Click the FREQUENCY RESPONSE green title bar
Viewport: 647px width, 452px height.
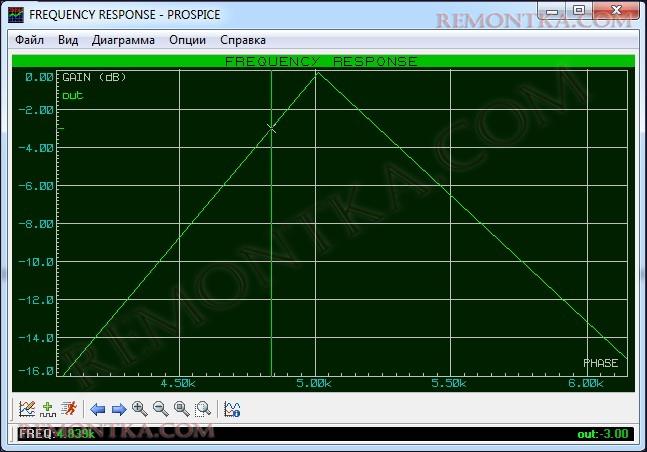[x=322, y=61]
